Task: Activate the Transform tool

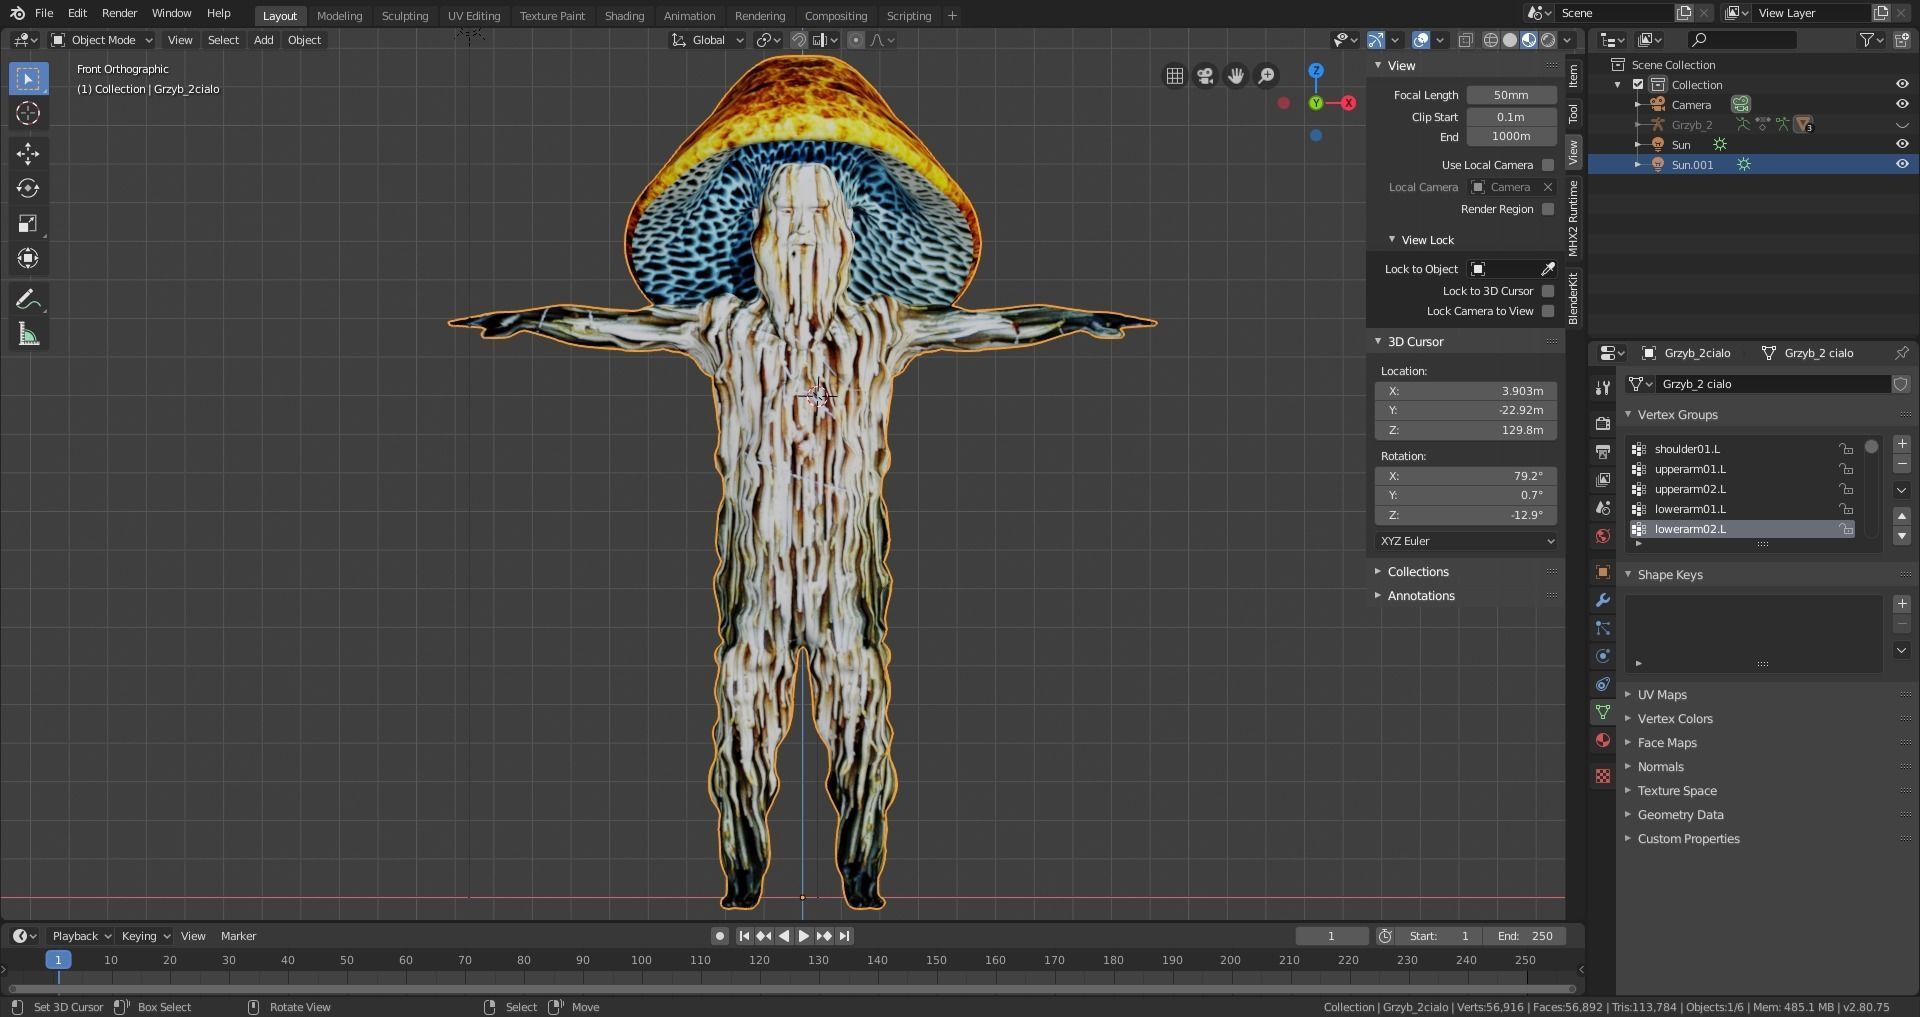Action: (x=28, y=258)
